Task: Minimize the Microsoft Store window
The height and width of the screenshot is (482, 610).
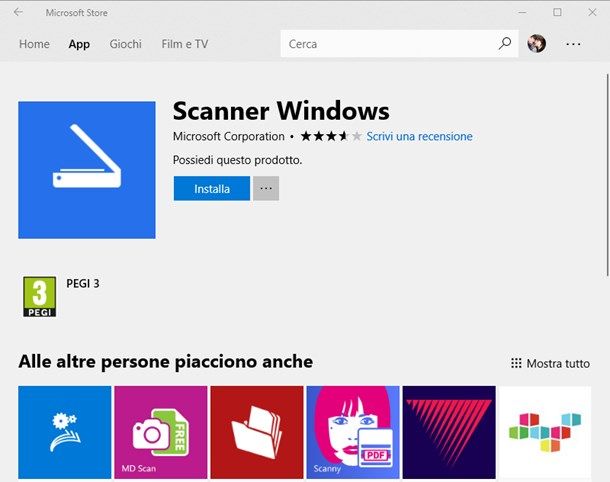Action: [522, 12]
